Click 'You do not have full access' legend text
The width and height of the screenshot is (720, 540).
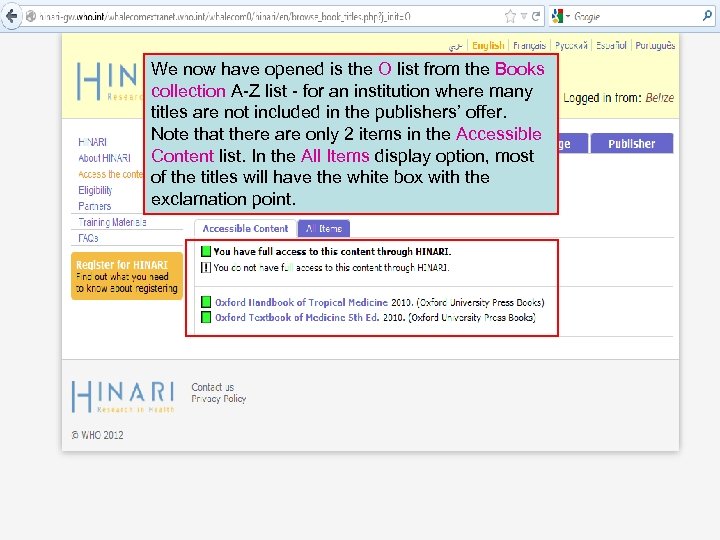click(x=331, y=267)
